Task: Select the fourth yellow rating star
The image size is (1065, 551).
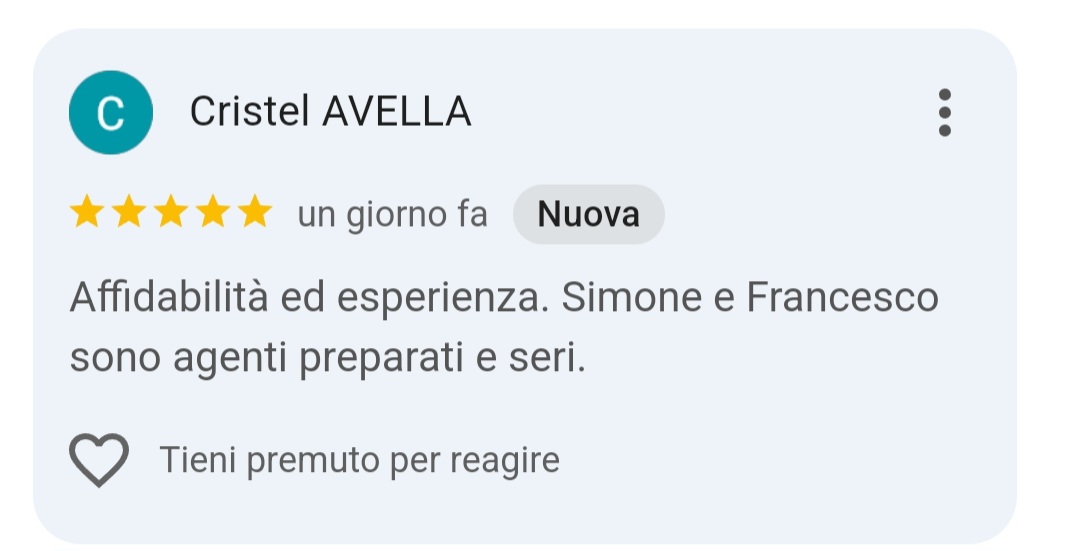Action: coord(213,211)
